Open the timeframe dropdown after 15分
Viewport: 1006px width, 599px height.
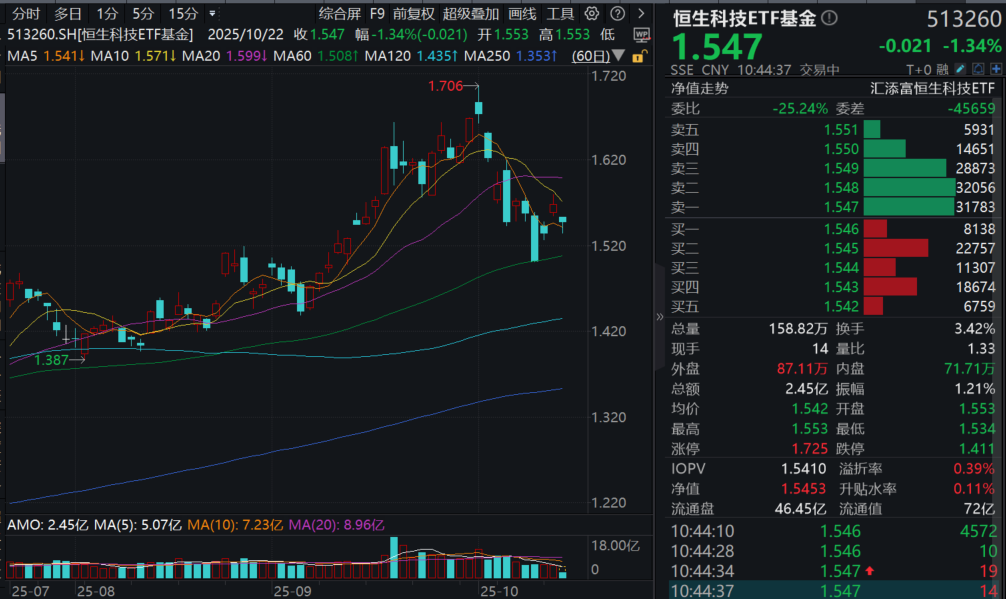[212, 14]
